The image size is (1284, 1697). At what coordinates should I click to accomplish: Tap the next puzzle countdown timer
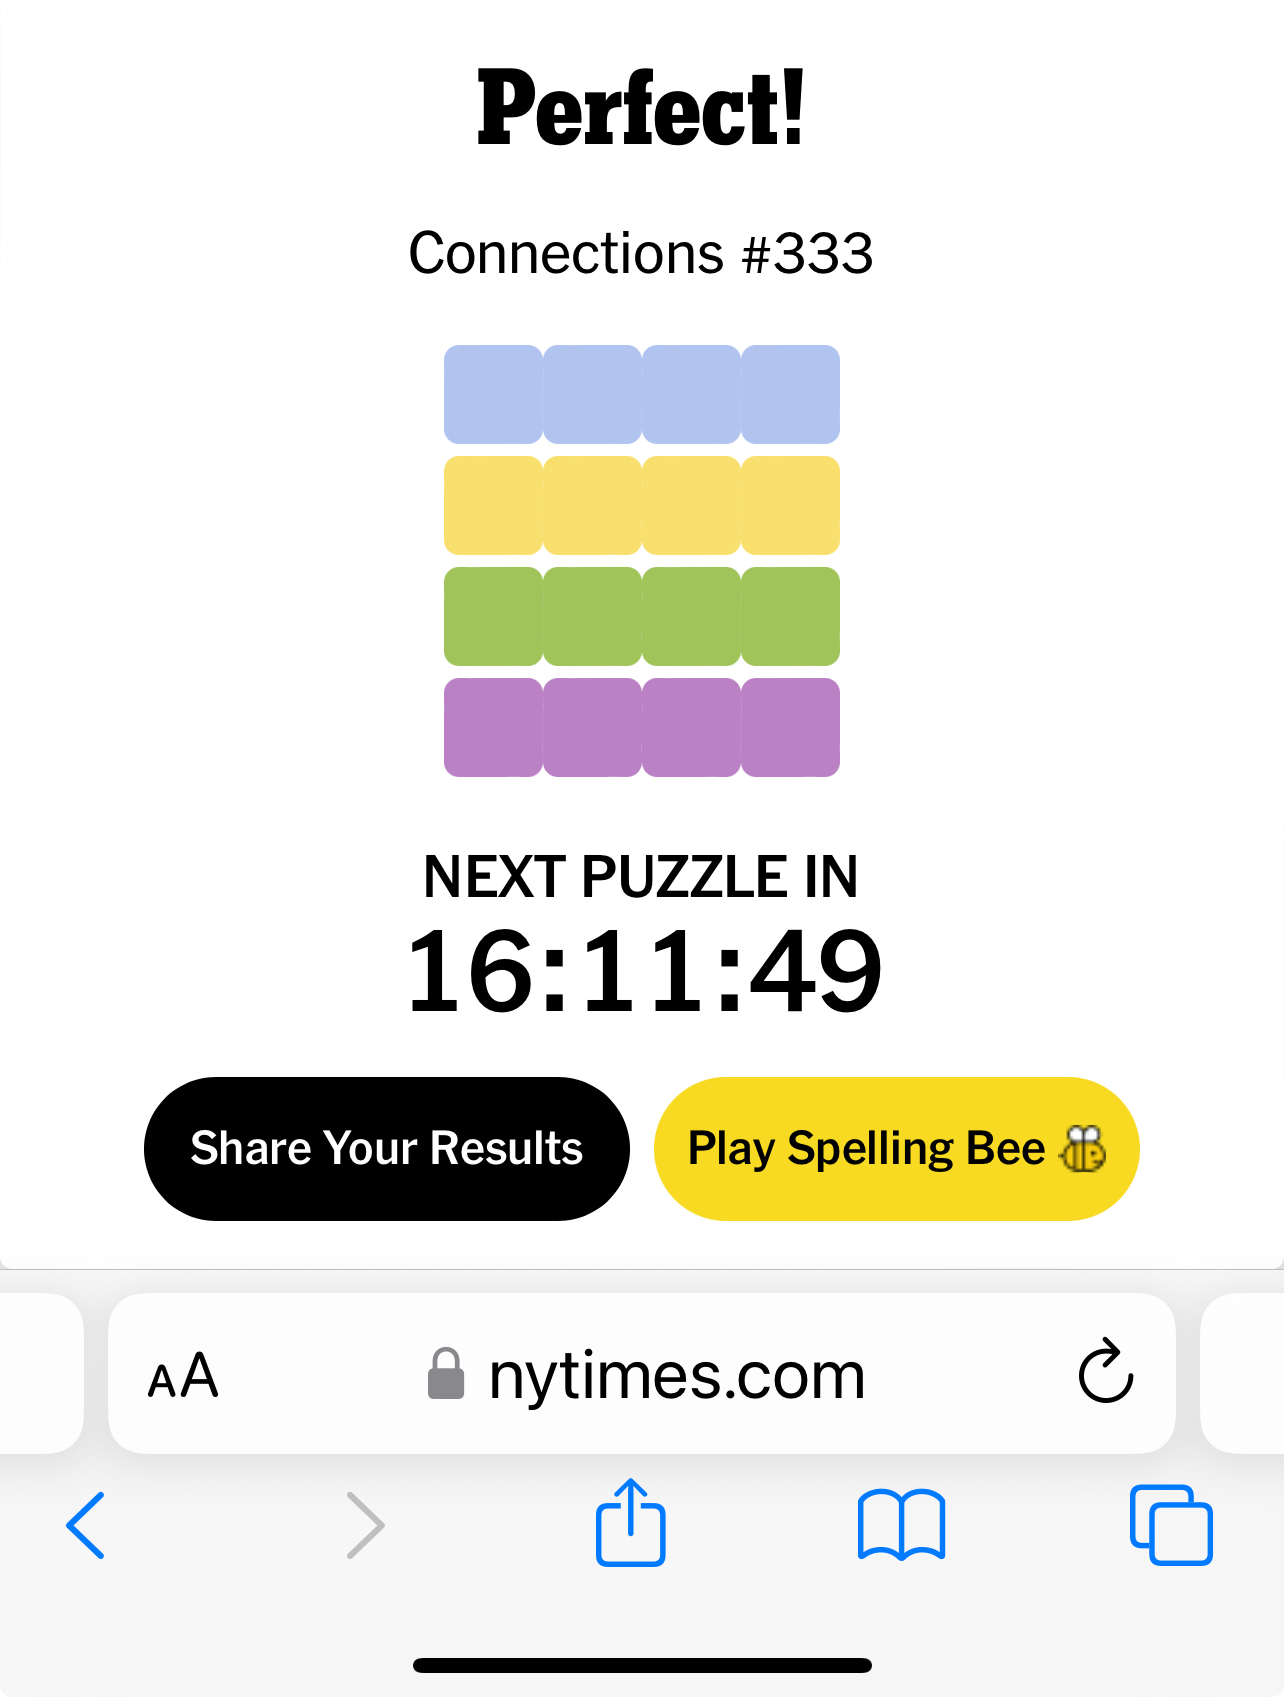[x=644, y=971]
